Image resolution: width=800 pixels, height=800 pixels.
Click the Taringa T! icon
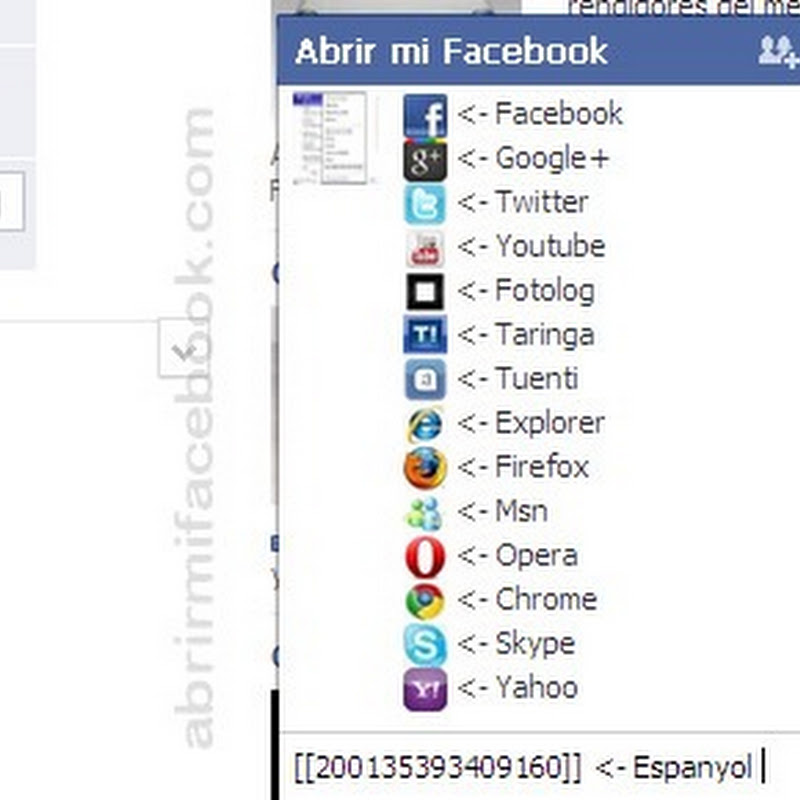(425, 335)
